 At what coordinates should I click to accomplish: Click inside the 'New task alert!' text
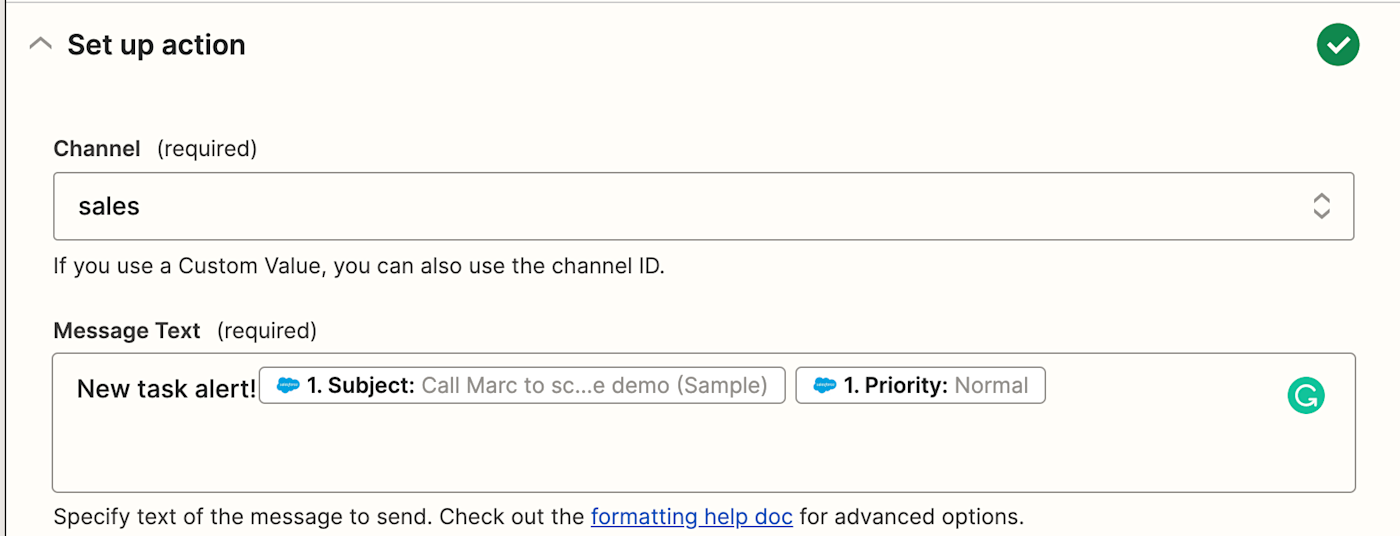(166, 389)
